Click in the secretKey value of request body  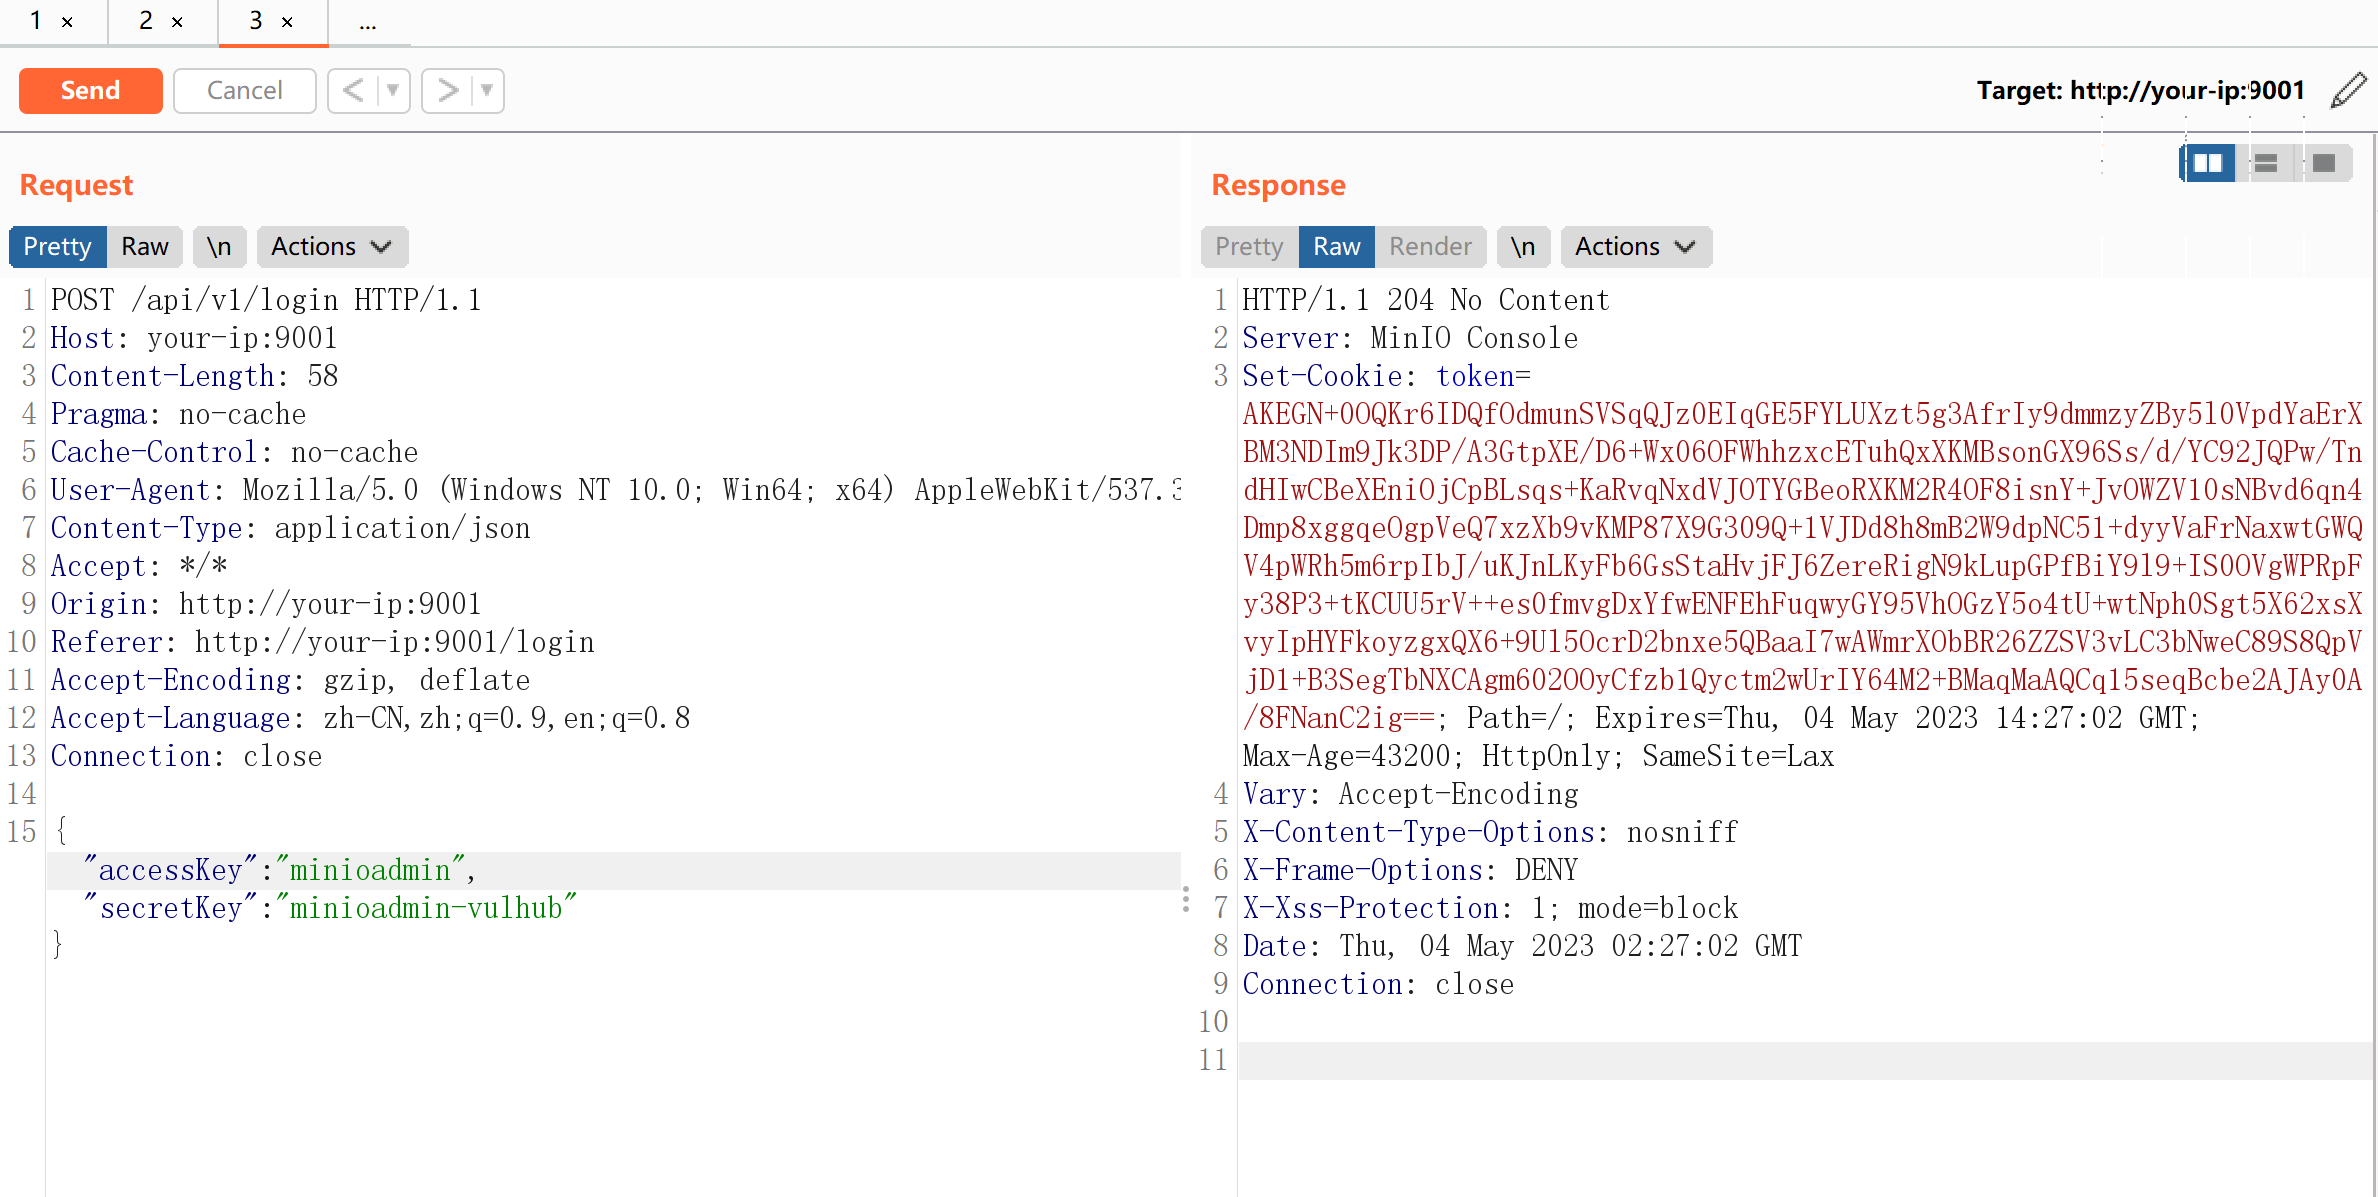click(x=426, y=908)
